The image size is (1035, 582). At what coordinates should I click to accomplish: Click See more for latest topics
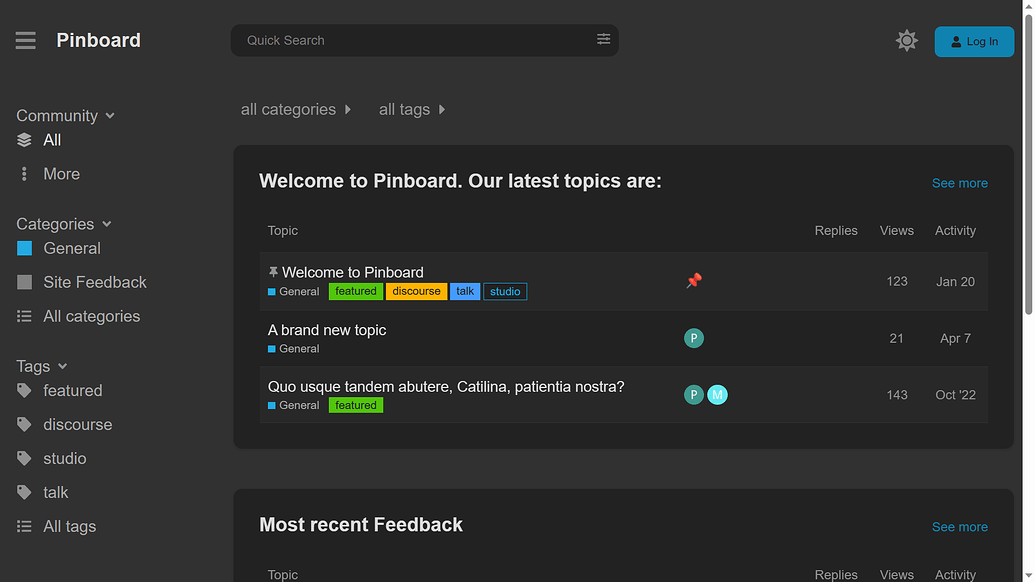[959, 183]
